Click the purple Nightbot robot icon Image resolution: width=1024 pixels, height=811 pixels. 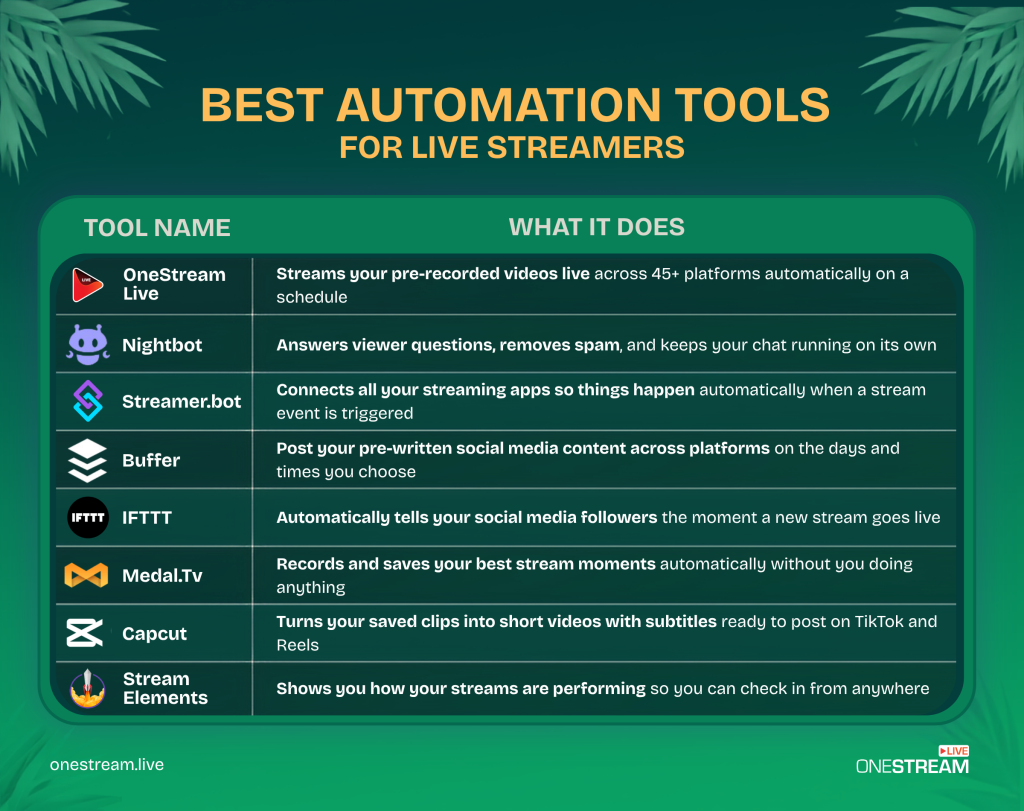[88, 344]
